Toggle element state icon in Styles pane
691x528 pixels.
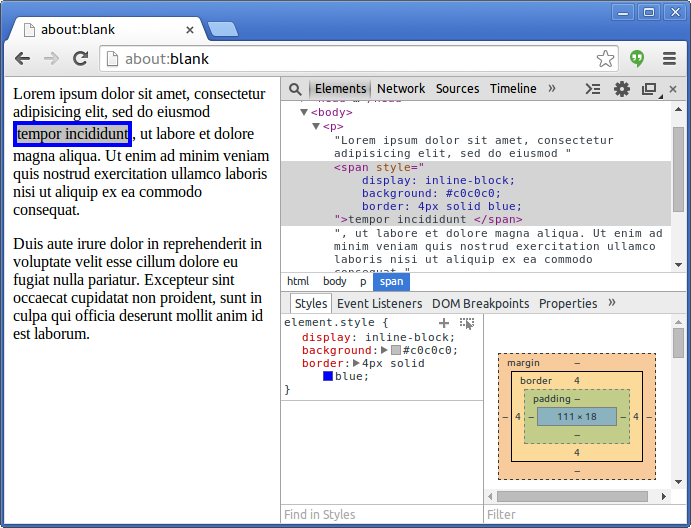[x=467, y=323]
